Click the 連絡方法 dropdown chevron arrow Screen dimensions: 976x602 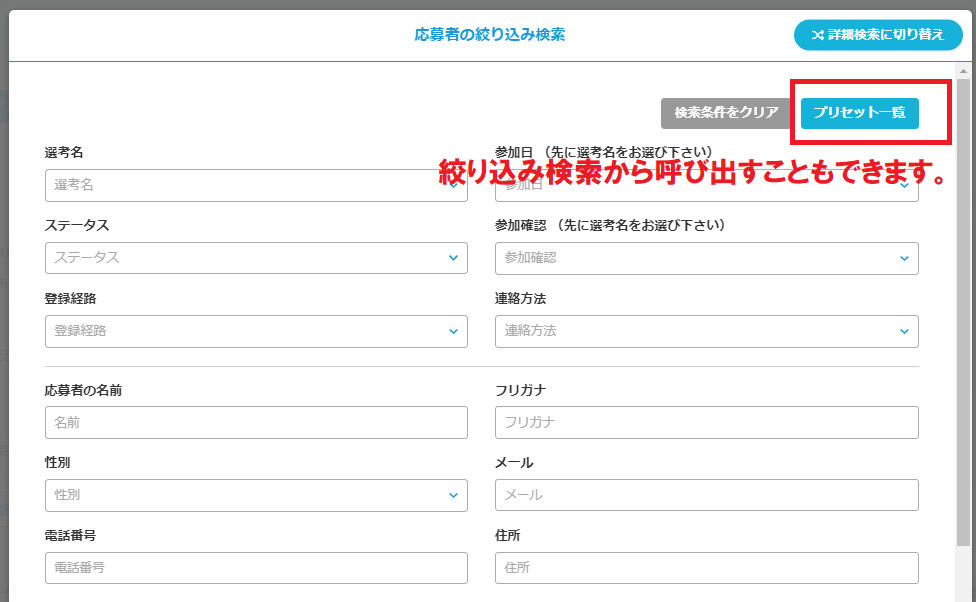coord(904,331)
